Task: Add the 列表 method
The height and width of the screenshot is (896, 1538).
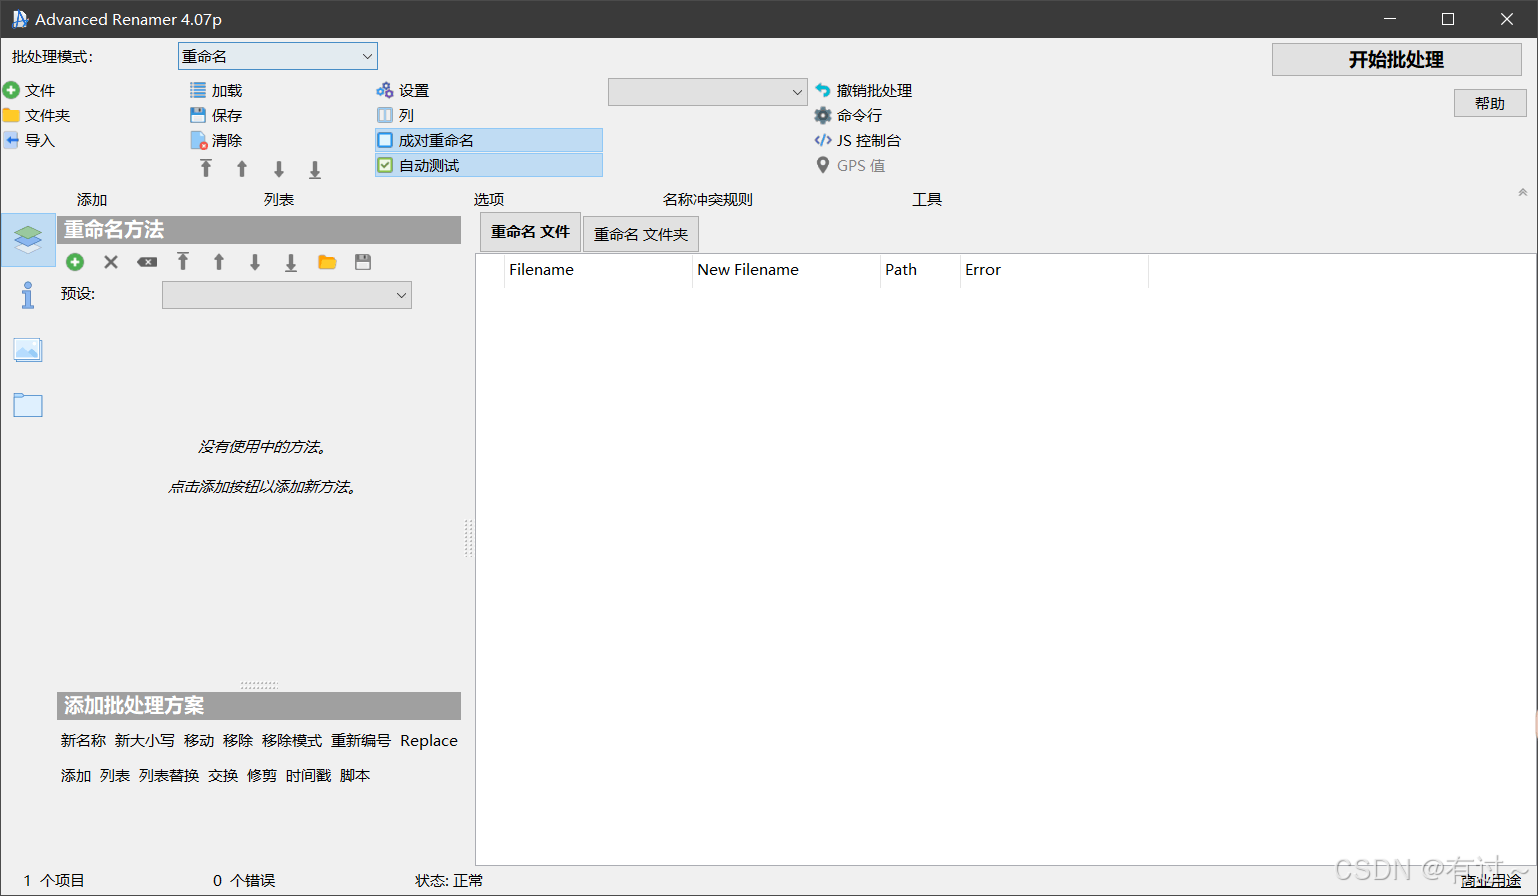Action: coord(115,776)
